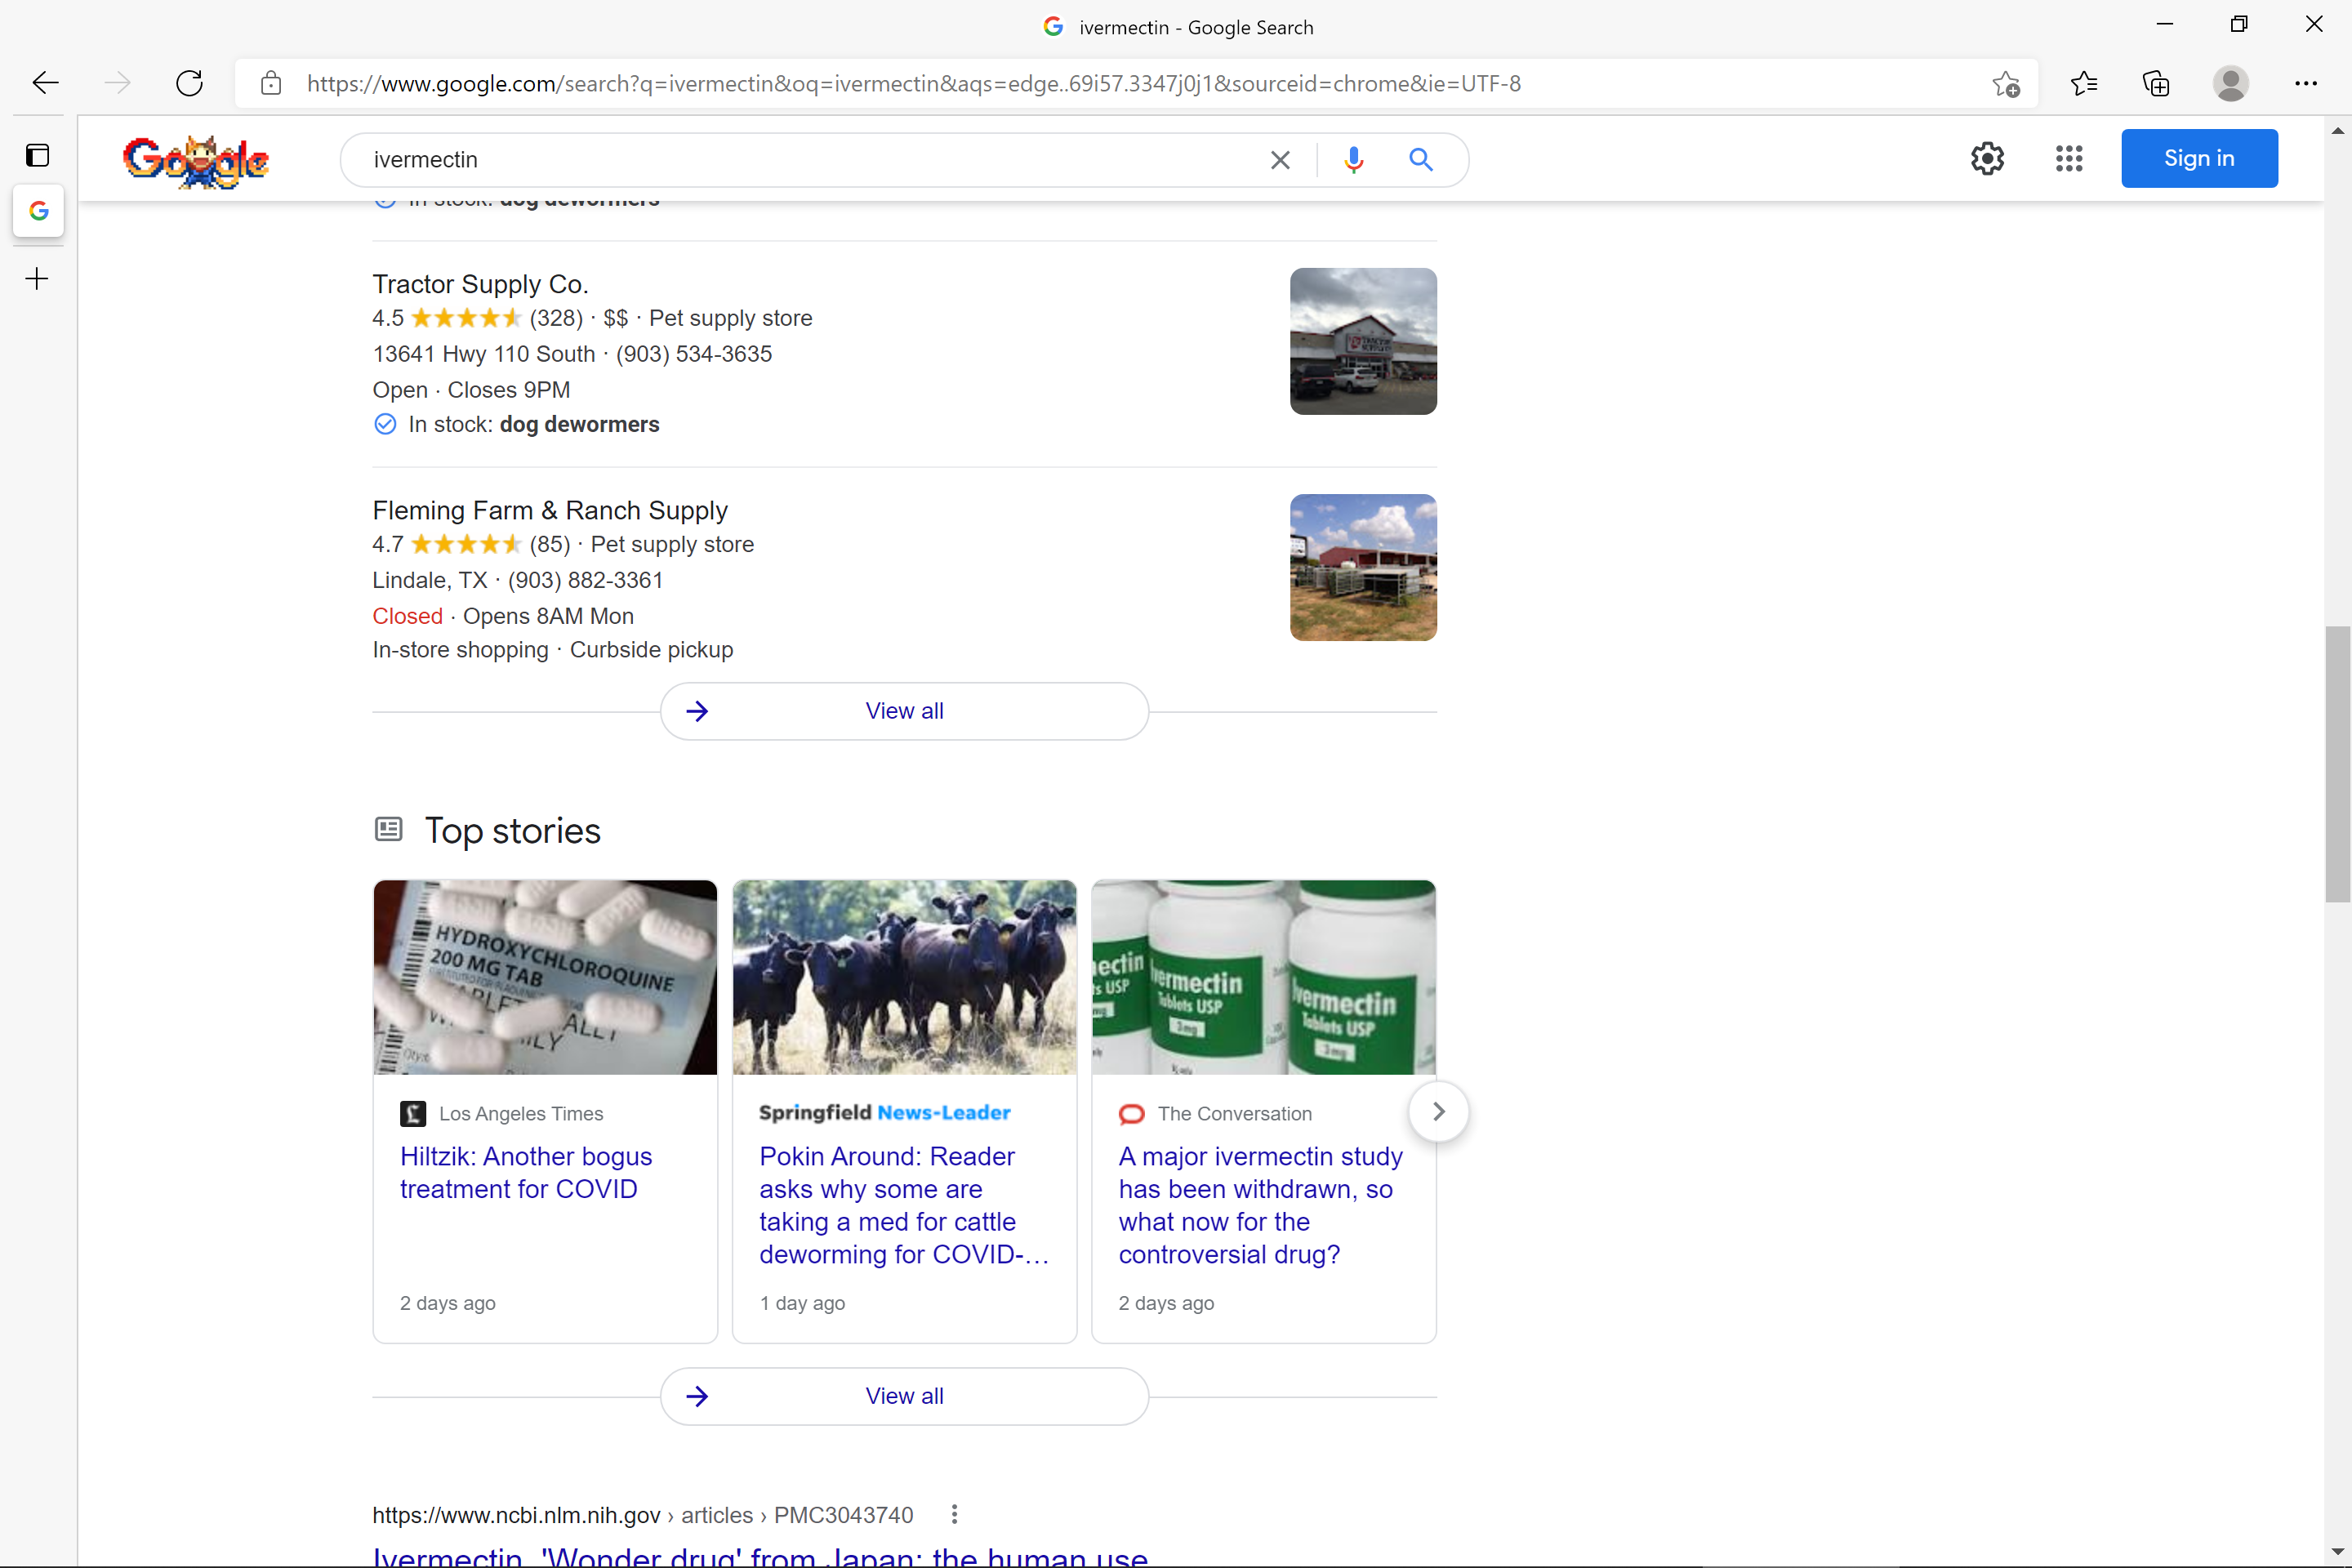Open browser Settings and more menu
The image size is (2352, 1568).
coord(2305,83)
